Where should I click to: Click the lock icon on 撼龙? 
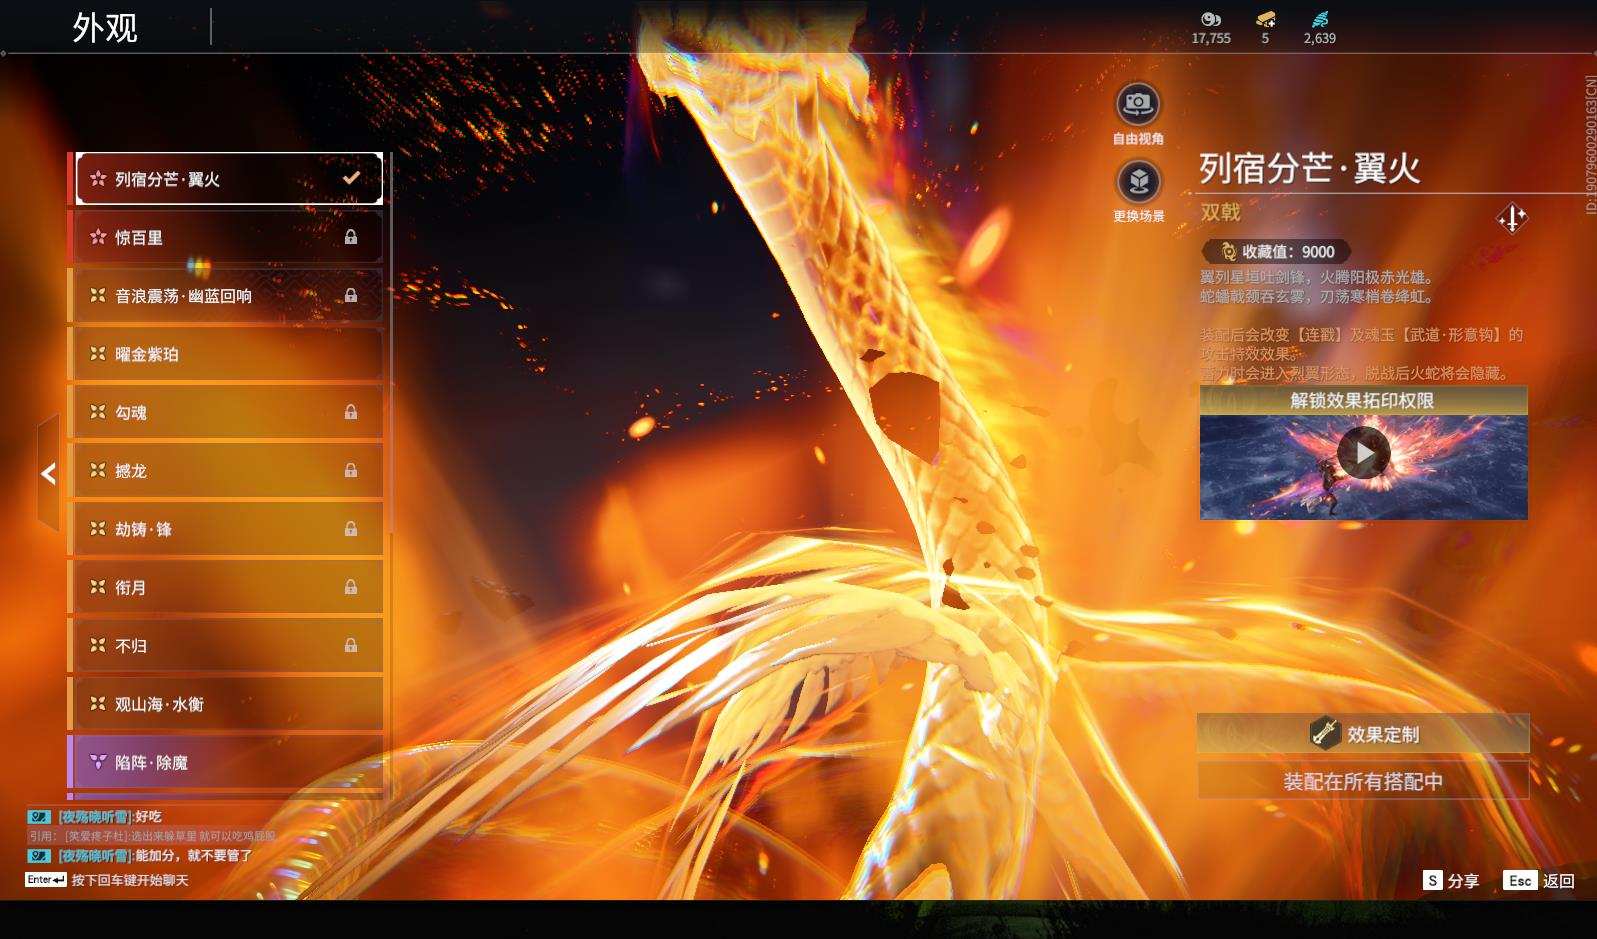(x=351, y=470)
